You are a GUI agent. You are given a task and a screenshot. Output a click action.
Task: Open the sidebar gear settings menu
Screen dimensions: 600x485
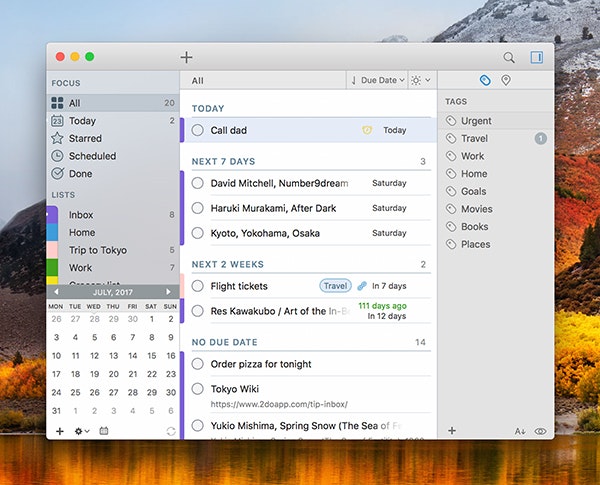click(82, 431)
